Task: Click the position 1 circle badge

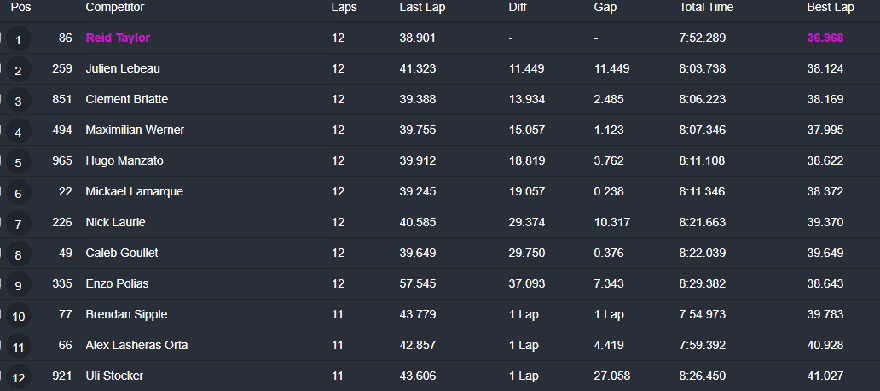Action: tap(19, 39)
